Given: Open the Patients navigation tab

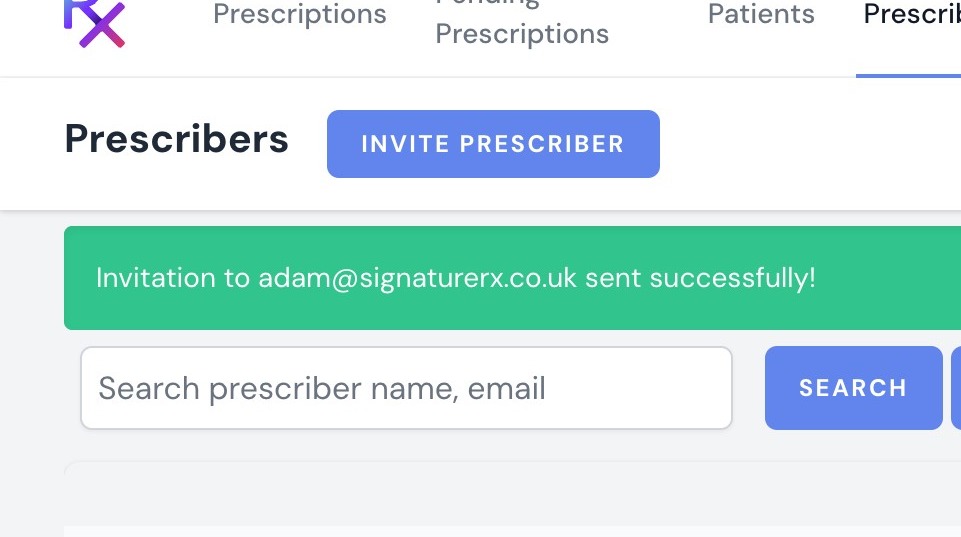Looking at the screenshot, I should pos(761,15).
